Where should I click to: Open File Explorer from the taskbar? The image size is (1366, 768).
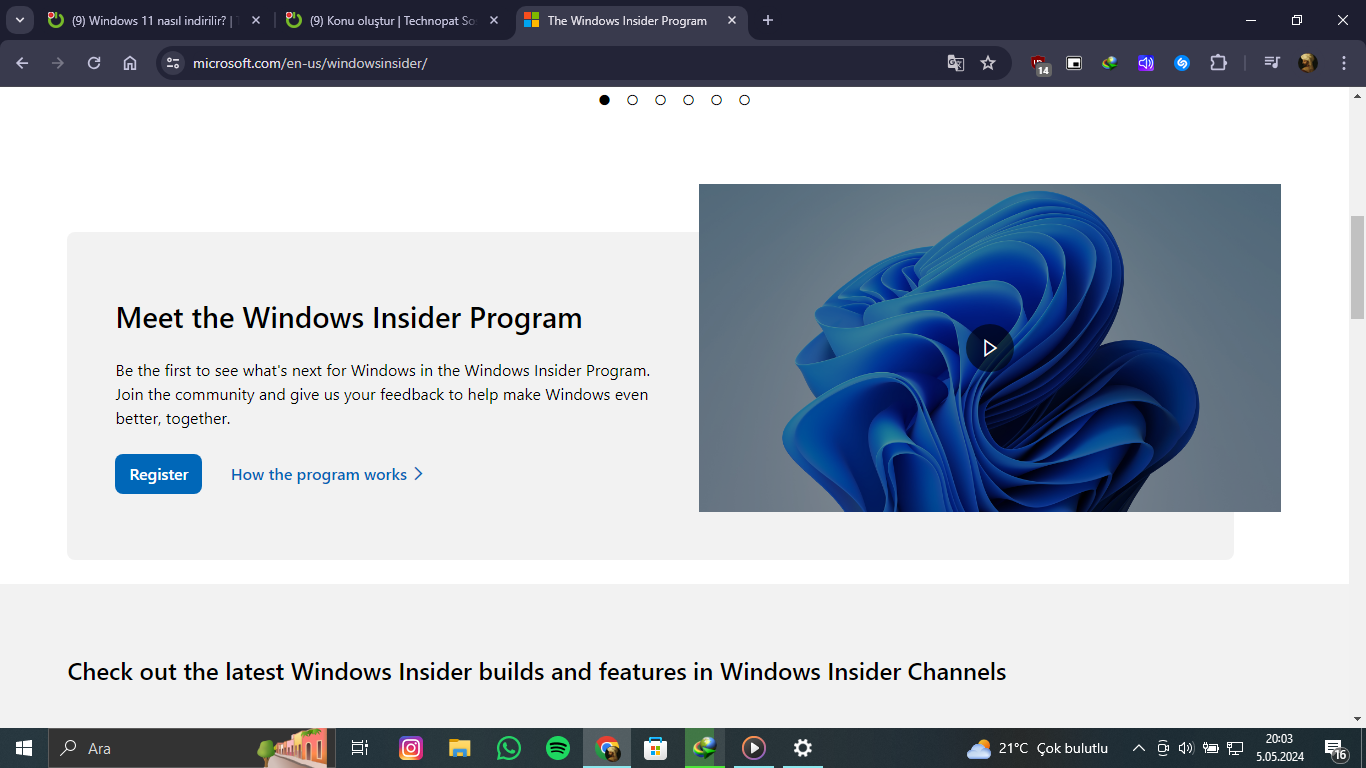[x=460, y=748]
